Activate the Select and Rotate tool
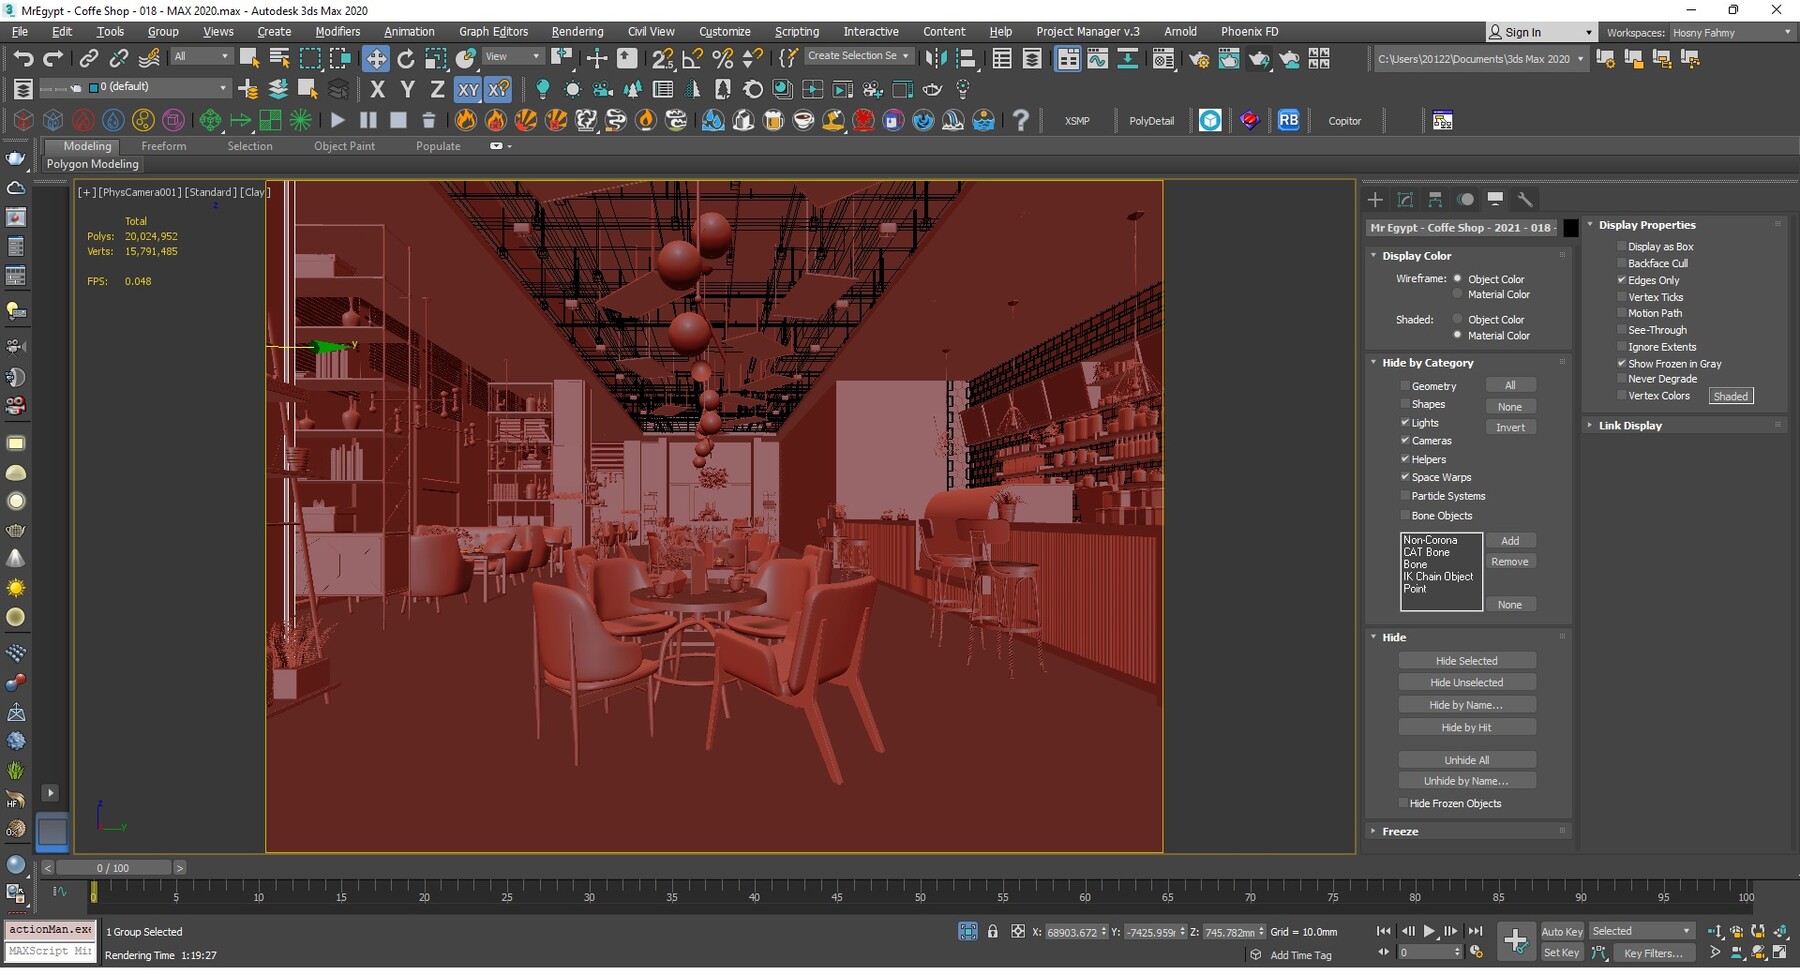 [405, 58]
